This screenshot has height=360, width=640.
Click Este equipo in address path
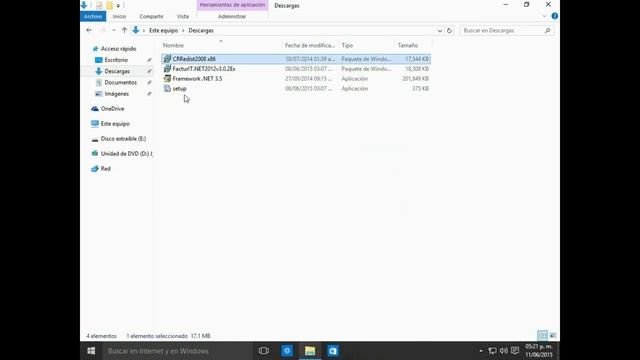point(163,31)
